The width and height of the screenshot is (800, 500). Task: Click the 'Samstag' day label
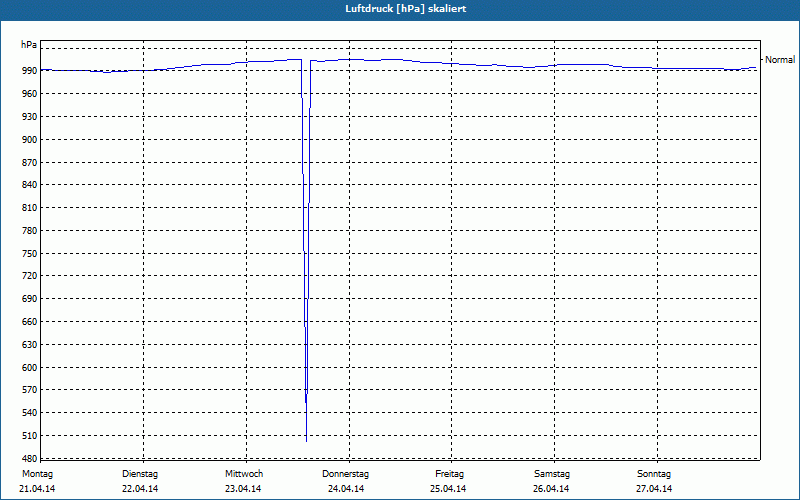(552, 474)
